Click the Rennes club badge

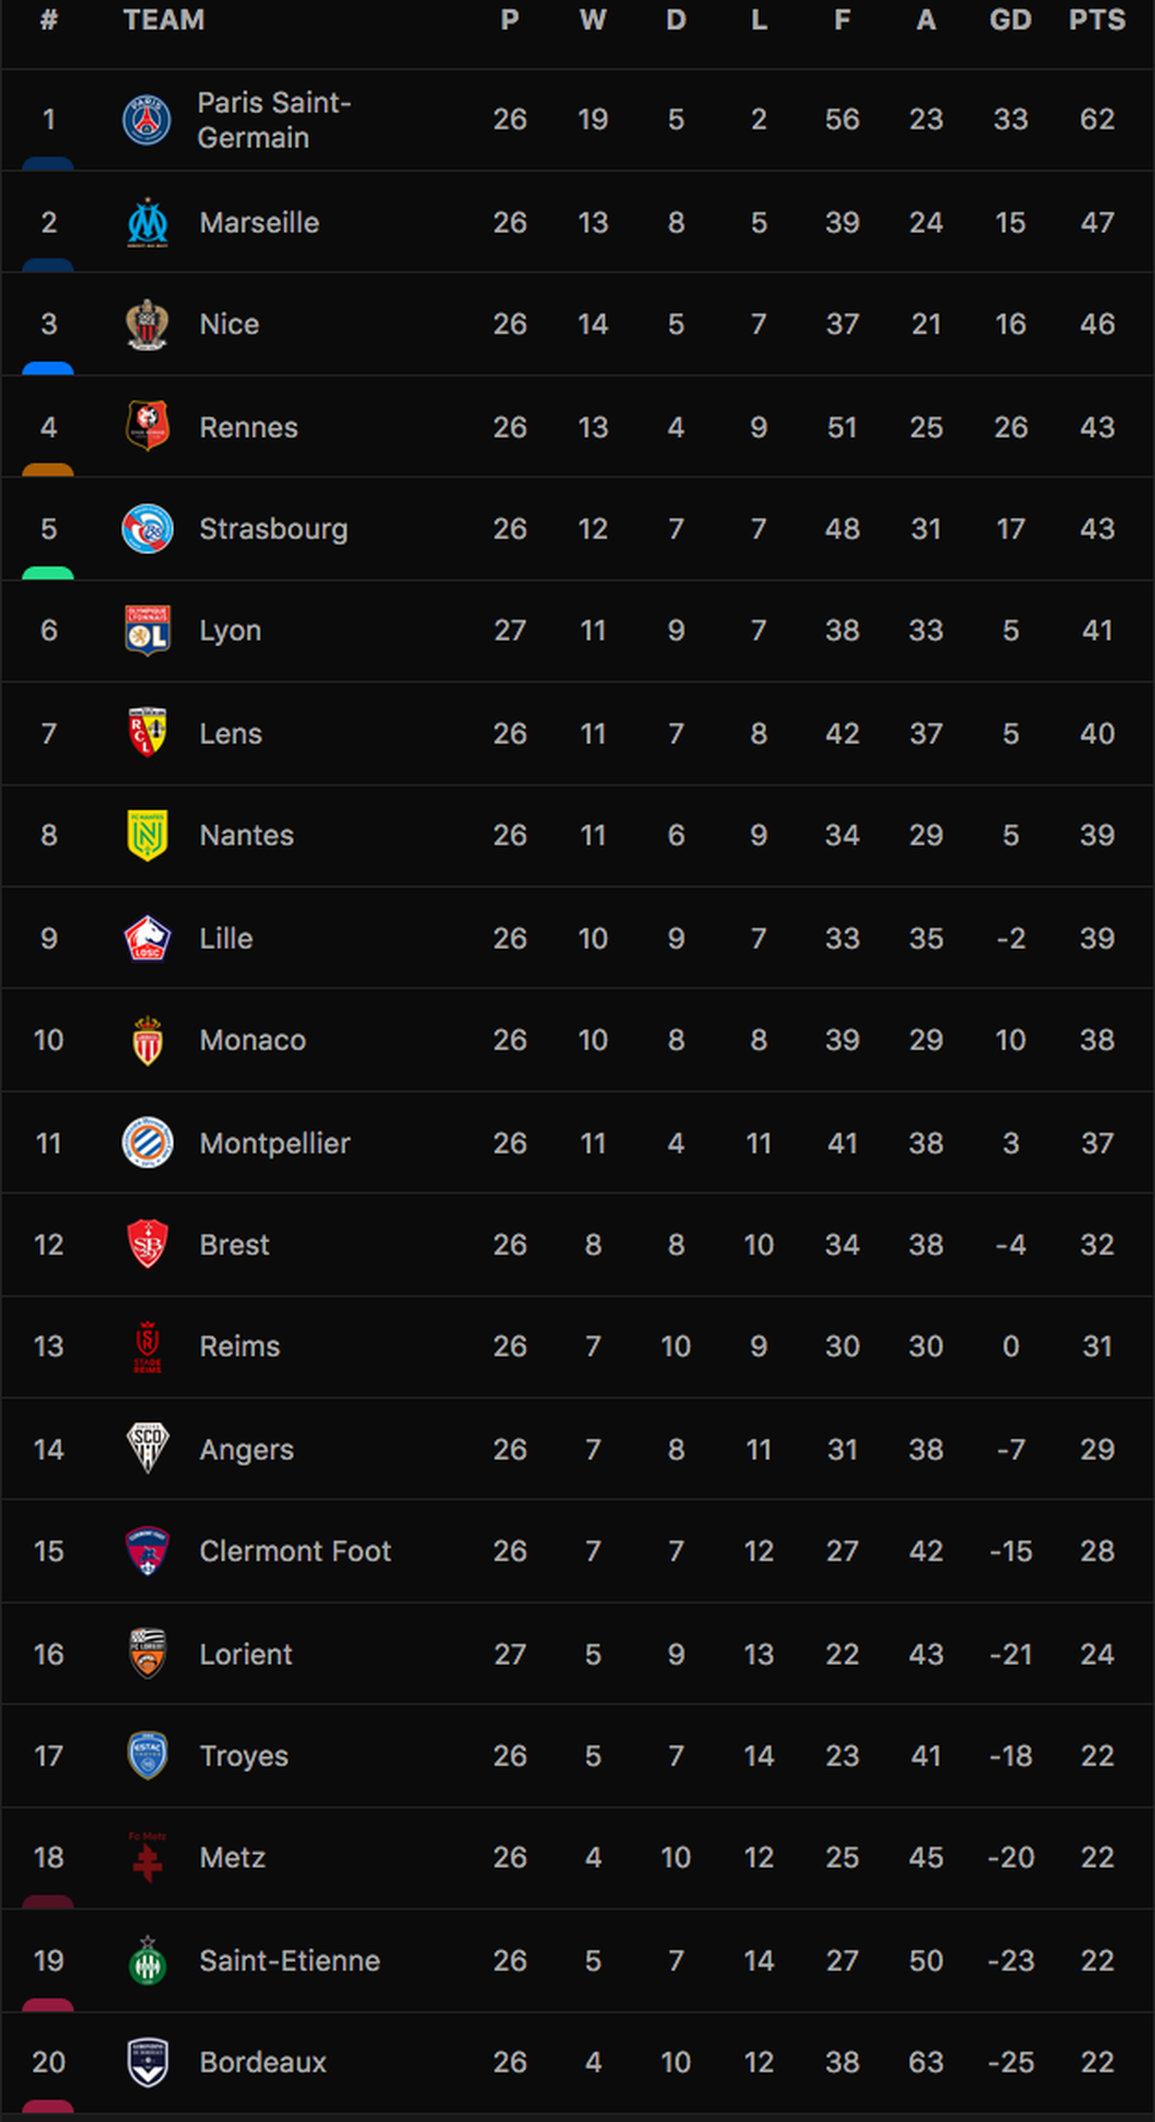(147, 426)
